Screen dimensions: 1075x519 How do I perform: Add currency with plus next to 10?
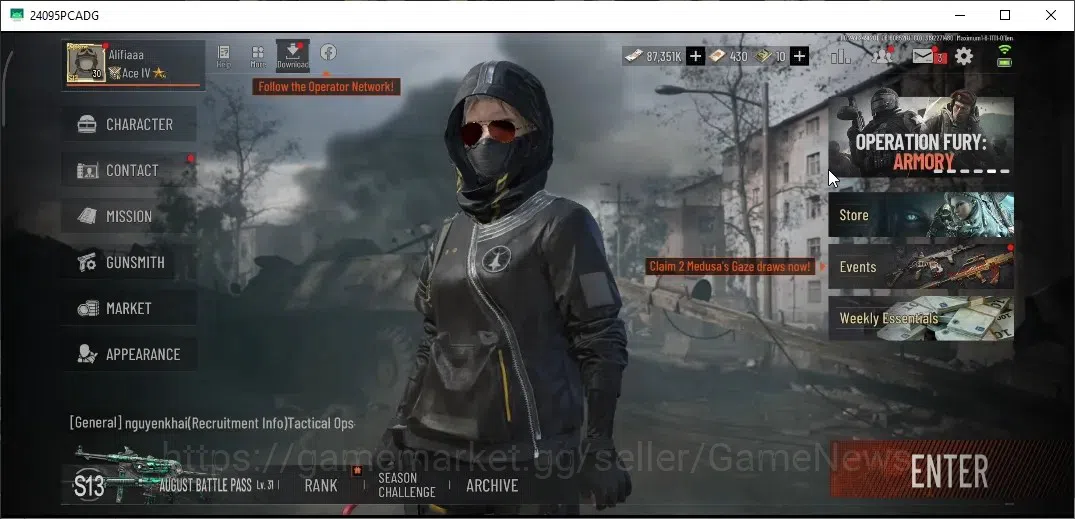[x=799, y=56]
